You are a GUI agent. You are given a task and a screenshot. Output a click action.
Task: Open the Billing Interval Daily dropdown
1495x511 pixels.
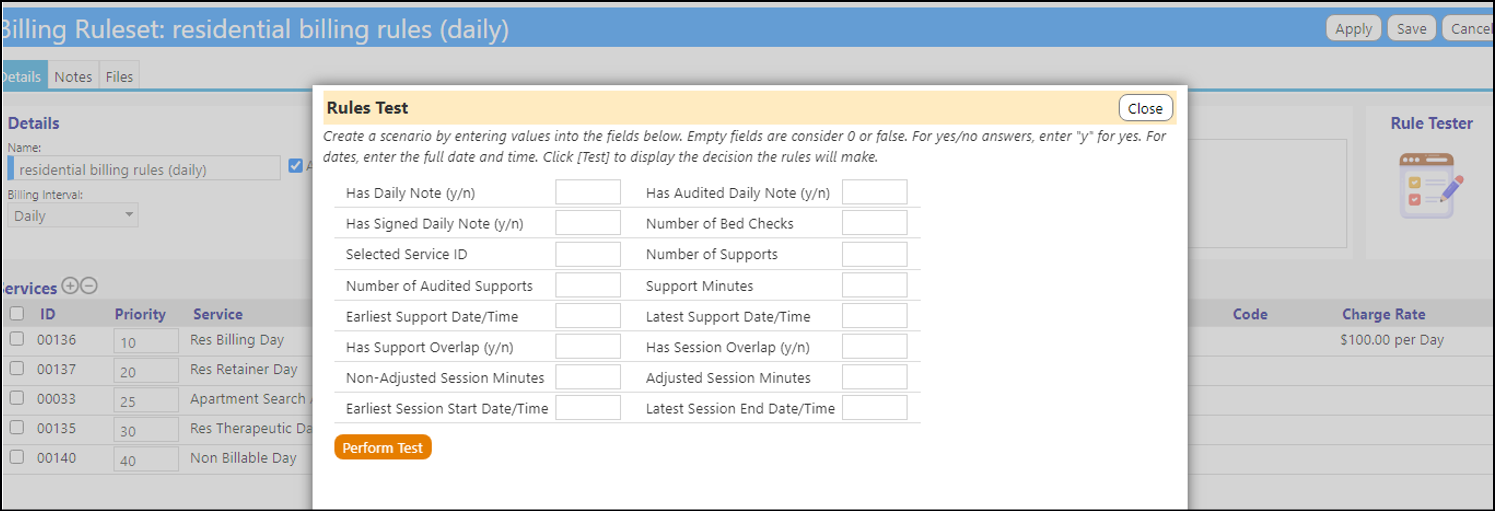(x=73, y=216)
